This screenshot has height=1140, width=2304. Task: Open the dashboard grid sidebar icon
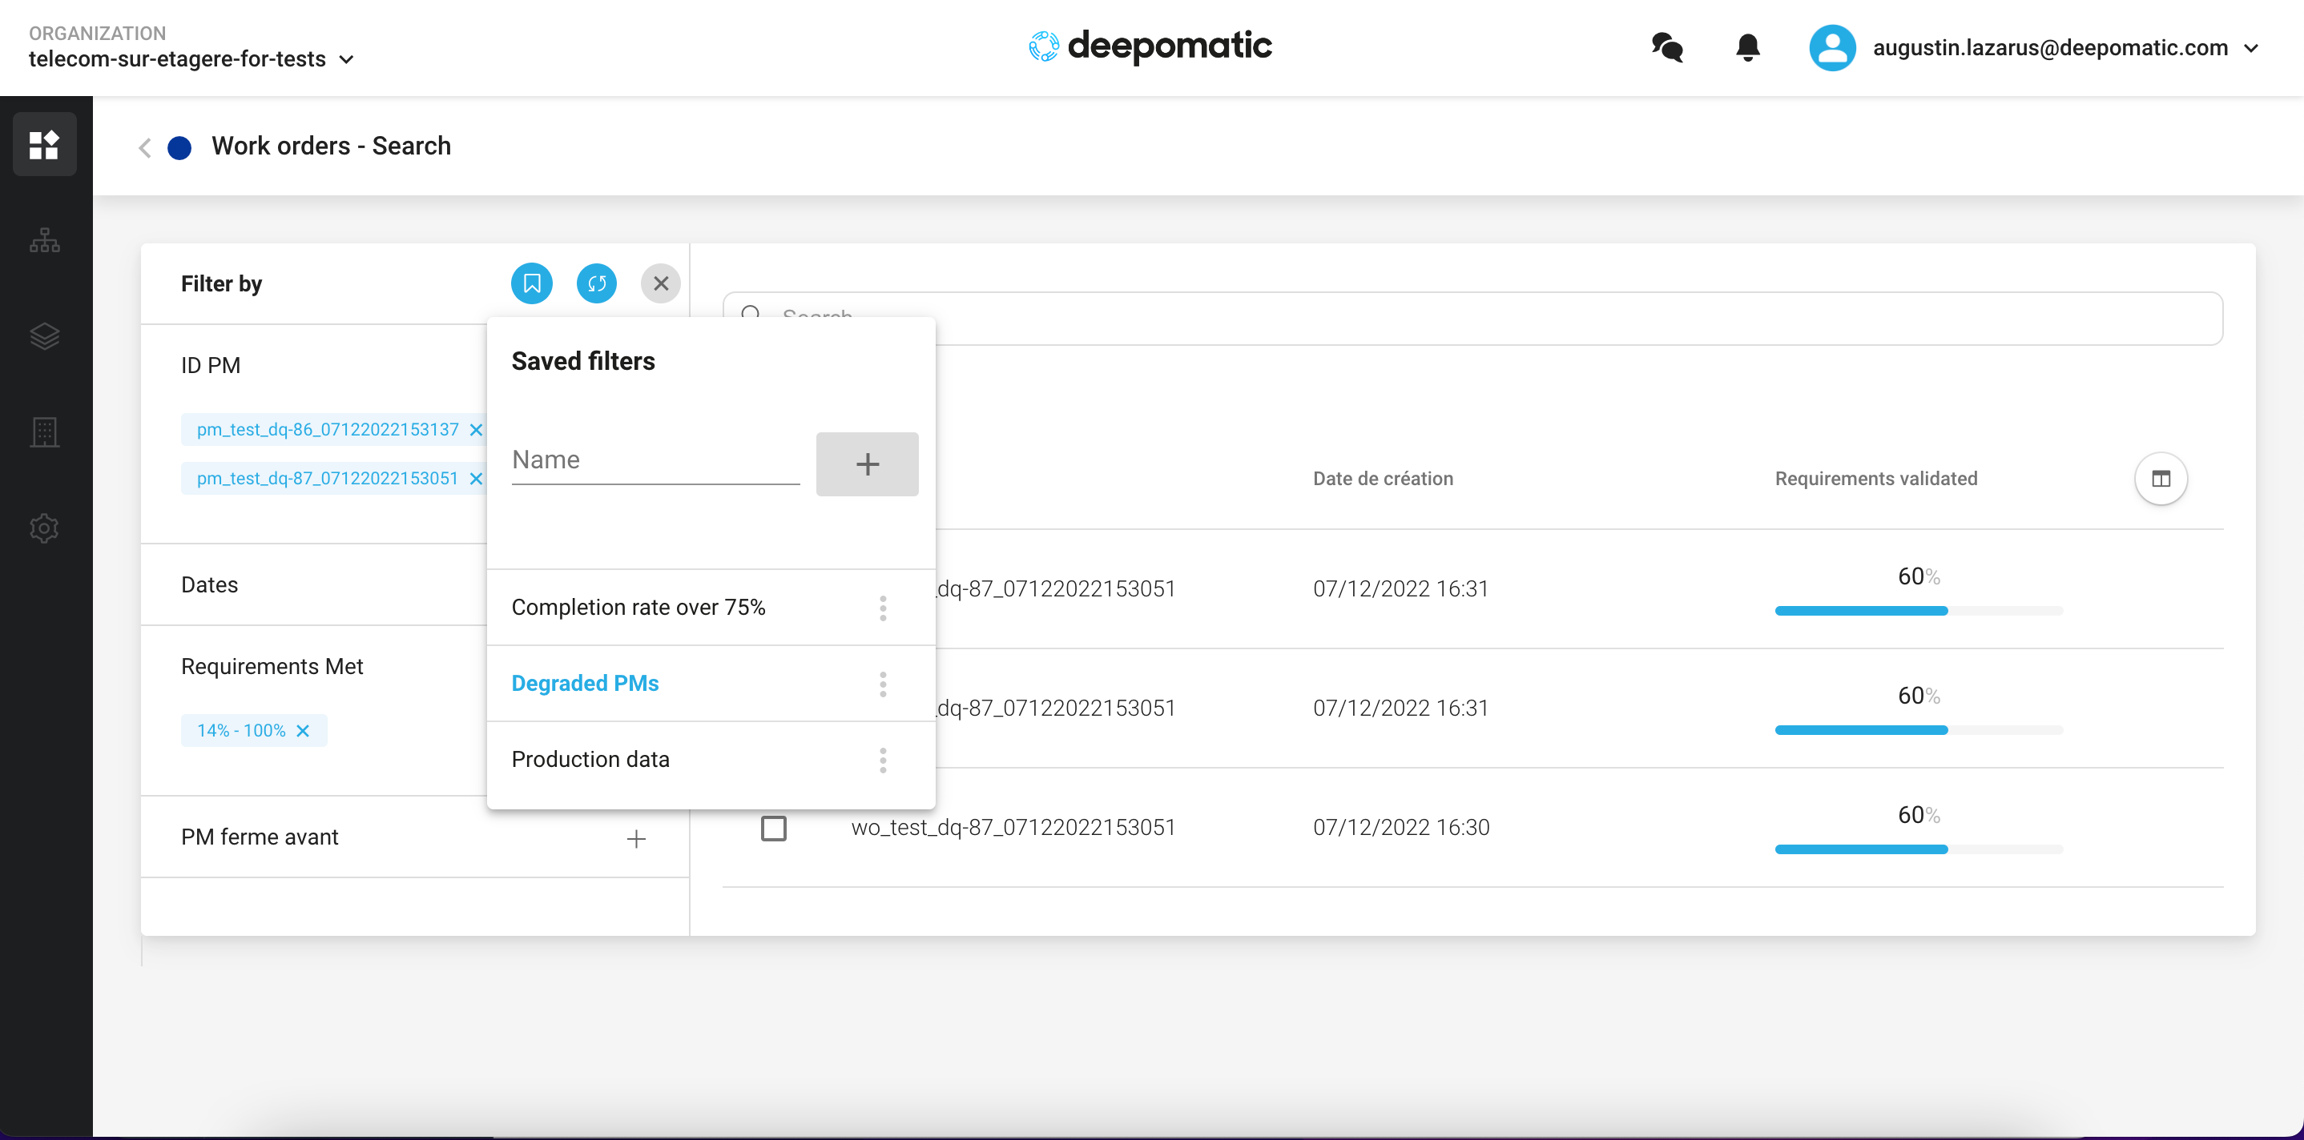(45, 145)
